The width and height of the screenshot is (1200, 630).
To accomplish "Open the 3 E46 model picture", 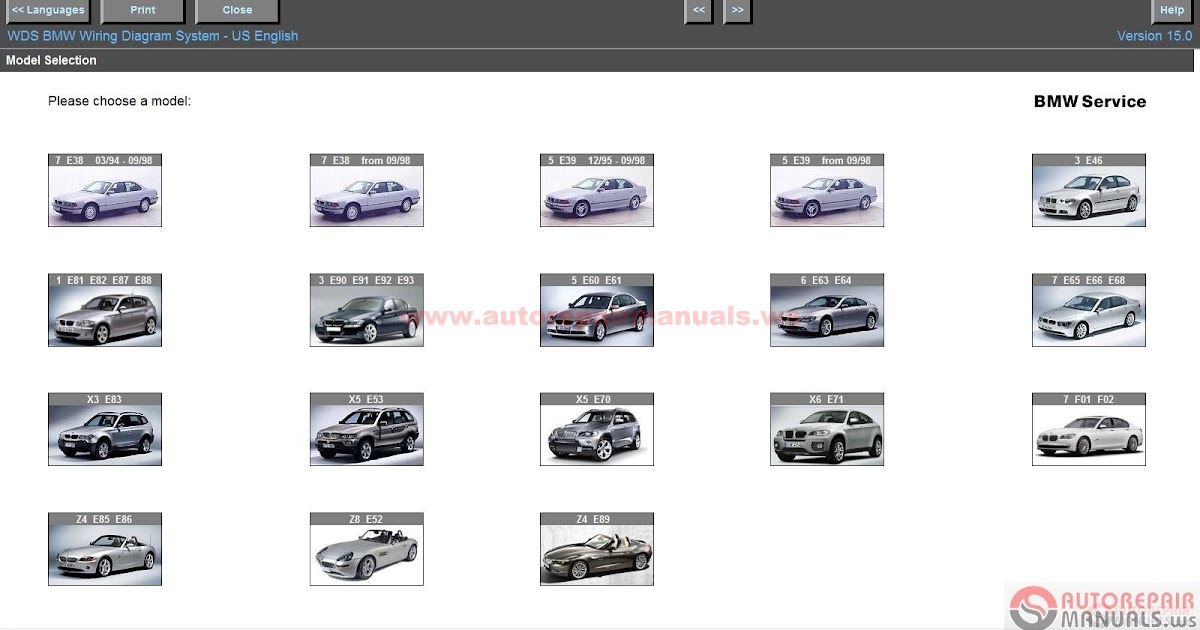I will [x=1089, y=190].
